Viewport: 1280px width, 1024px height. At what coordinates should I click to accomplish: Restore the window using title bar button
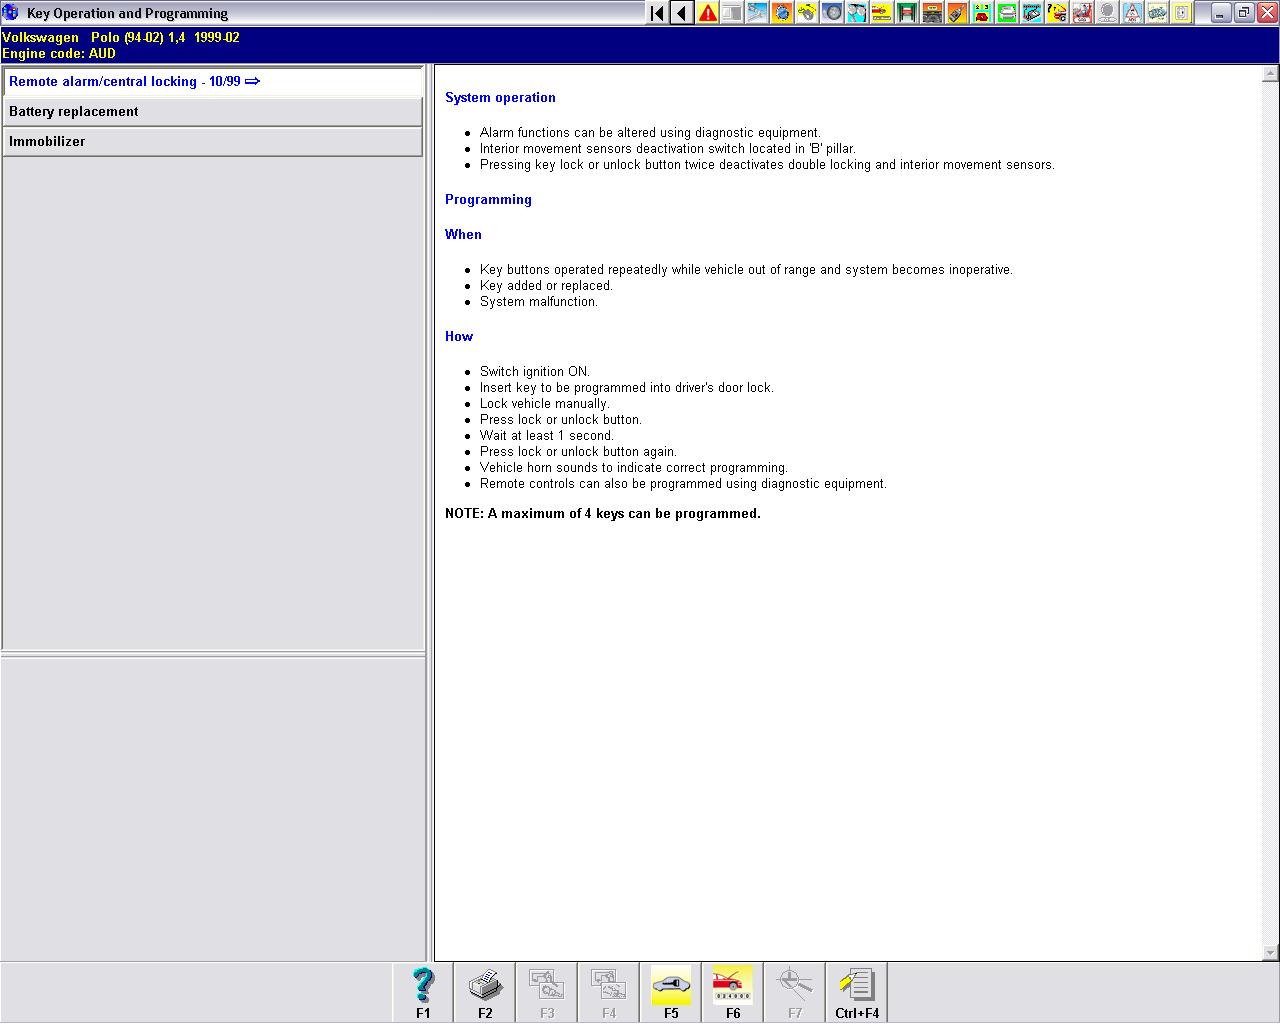[x=1243, y=13]
